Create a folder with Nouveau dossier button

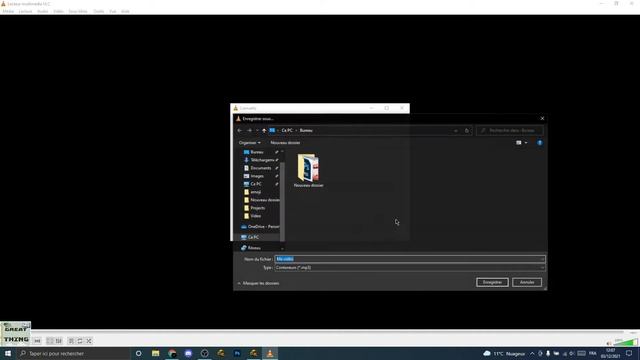[x=285, y=143]
